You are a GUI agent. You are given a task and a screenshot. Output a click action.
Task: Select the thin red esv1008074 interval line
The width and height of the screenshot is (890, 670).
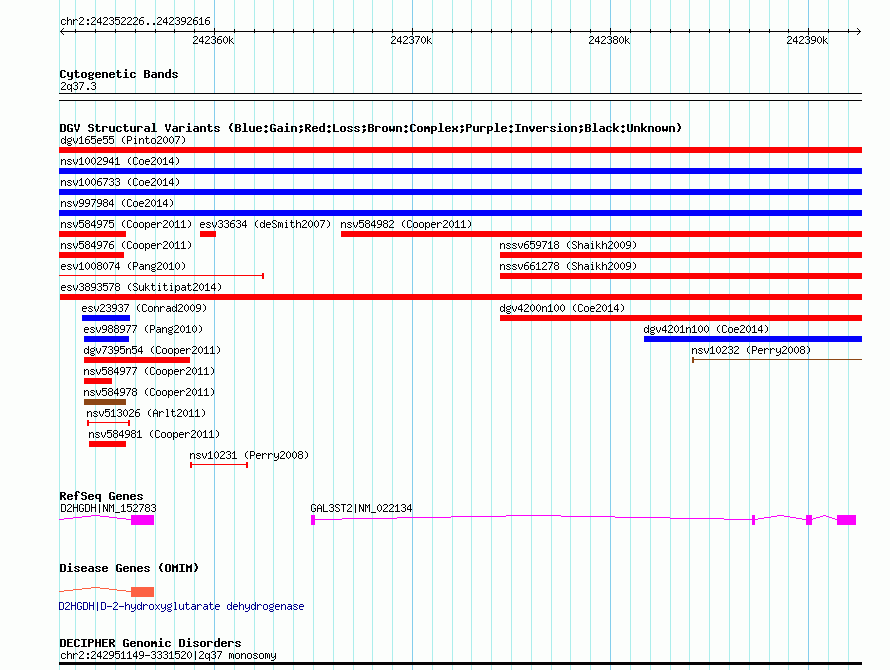tap(161, 276)
